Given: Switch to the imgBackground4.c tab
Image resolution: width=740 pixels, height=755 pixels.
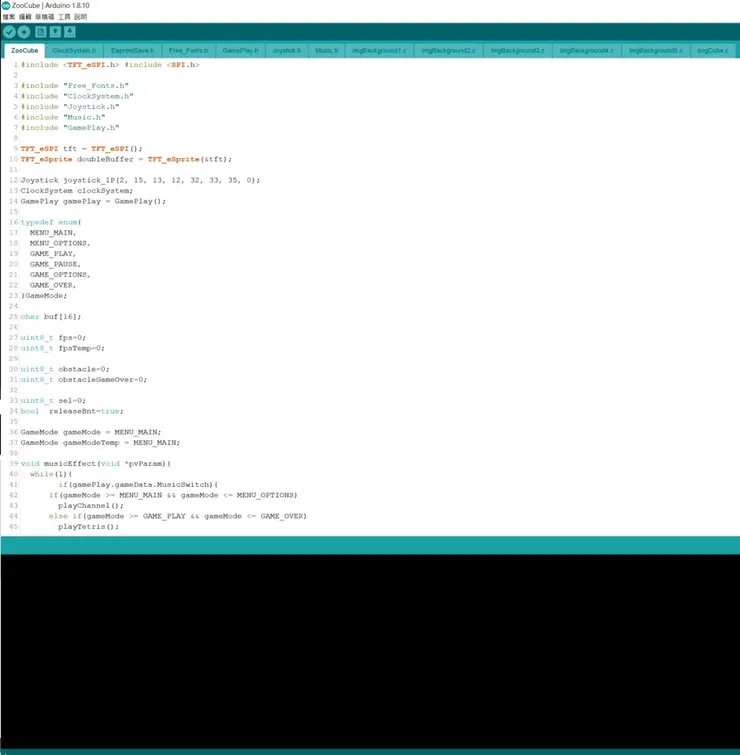Looking at the screenshot, I should pos(587,51).
